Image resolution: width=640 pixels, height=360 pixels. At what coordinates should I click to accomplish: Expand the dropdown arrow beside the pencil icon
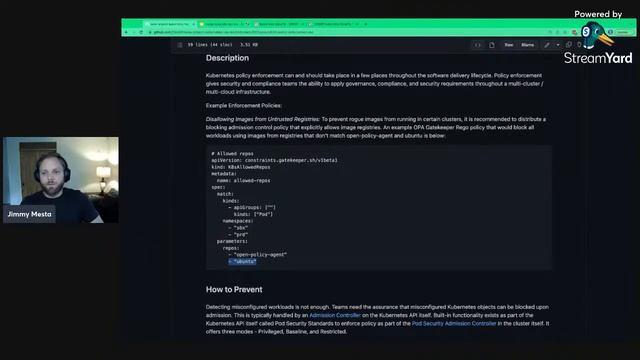(558, 45)
